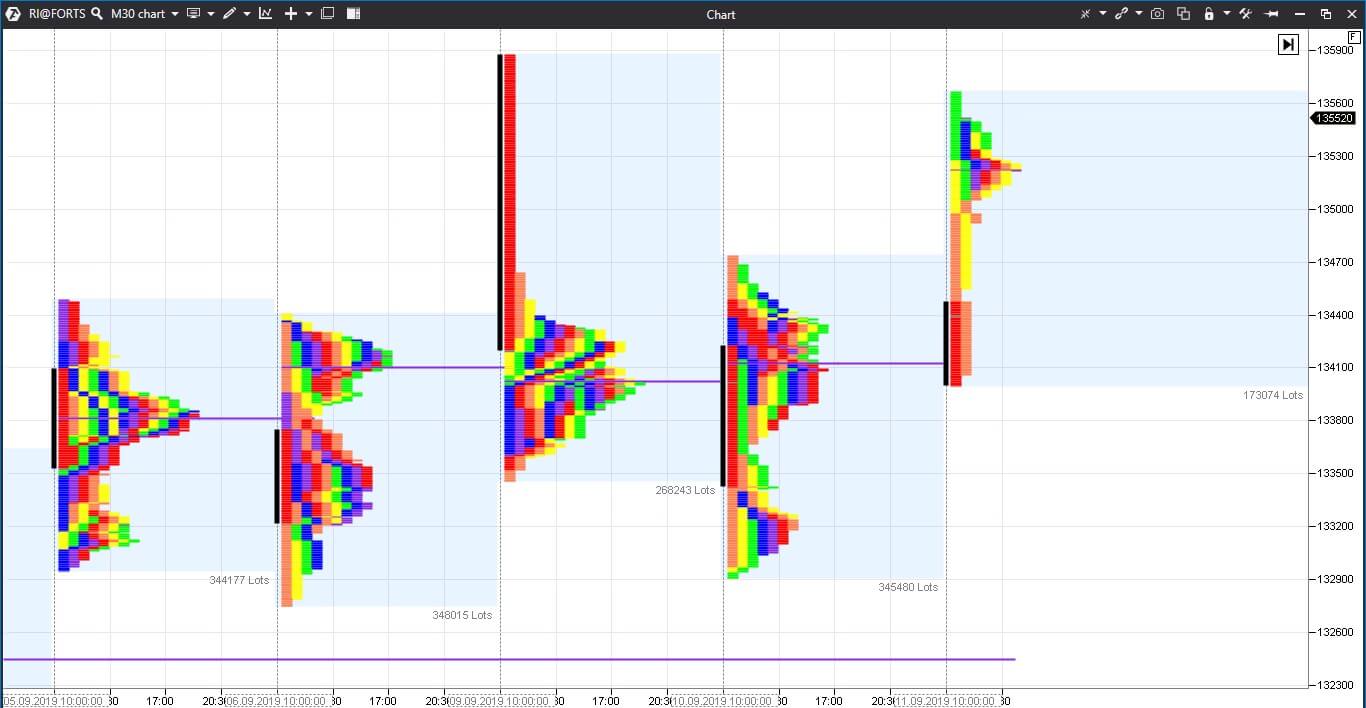This screenshot has height=708, width=1366.
Task: Click the duplicate window icon
Action: coord(1184,14)
